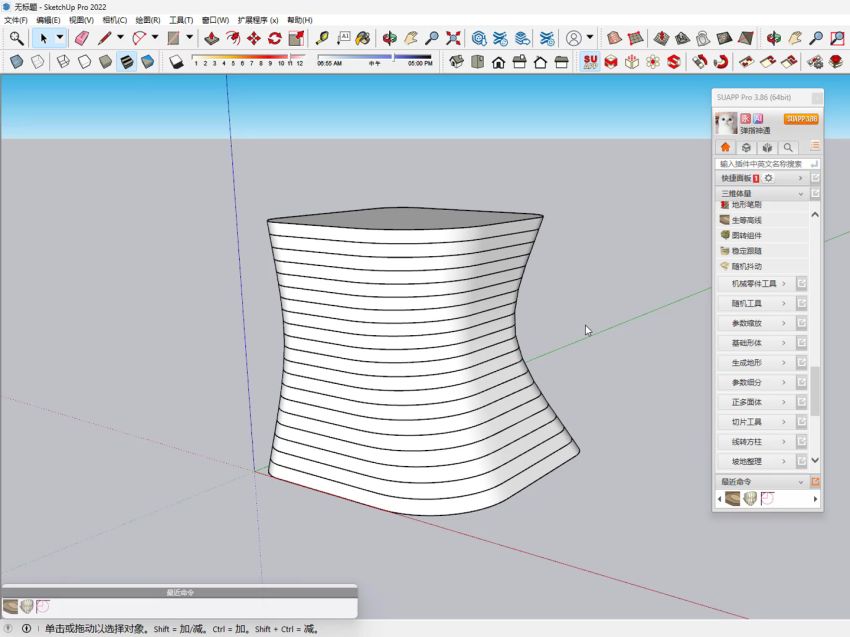
Task: Click the avatar thumbnail in SUAPP panel
Action: (x=726, y=123)
